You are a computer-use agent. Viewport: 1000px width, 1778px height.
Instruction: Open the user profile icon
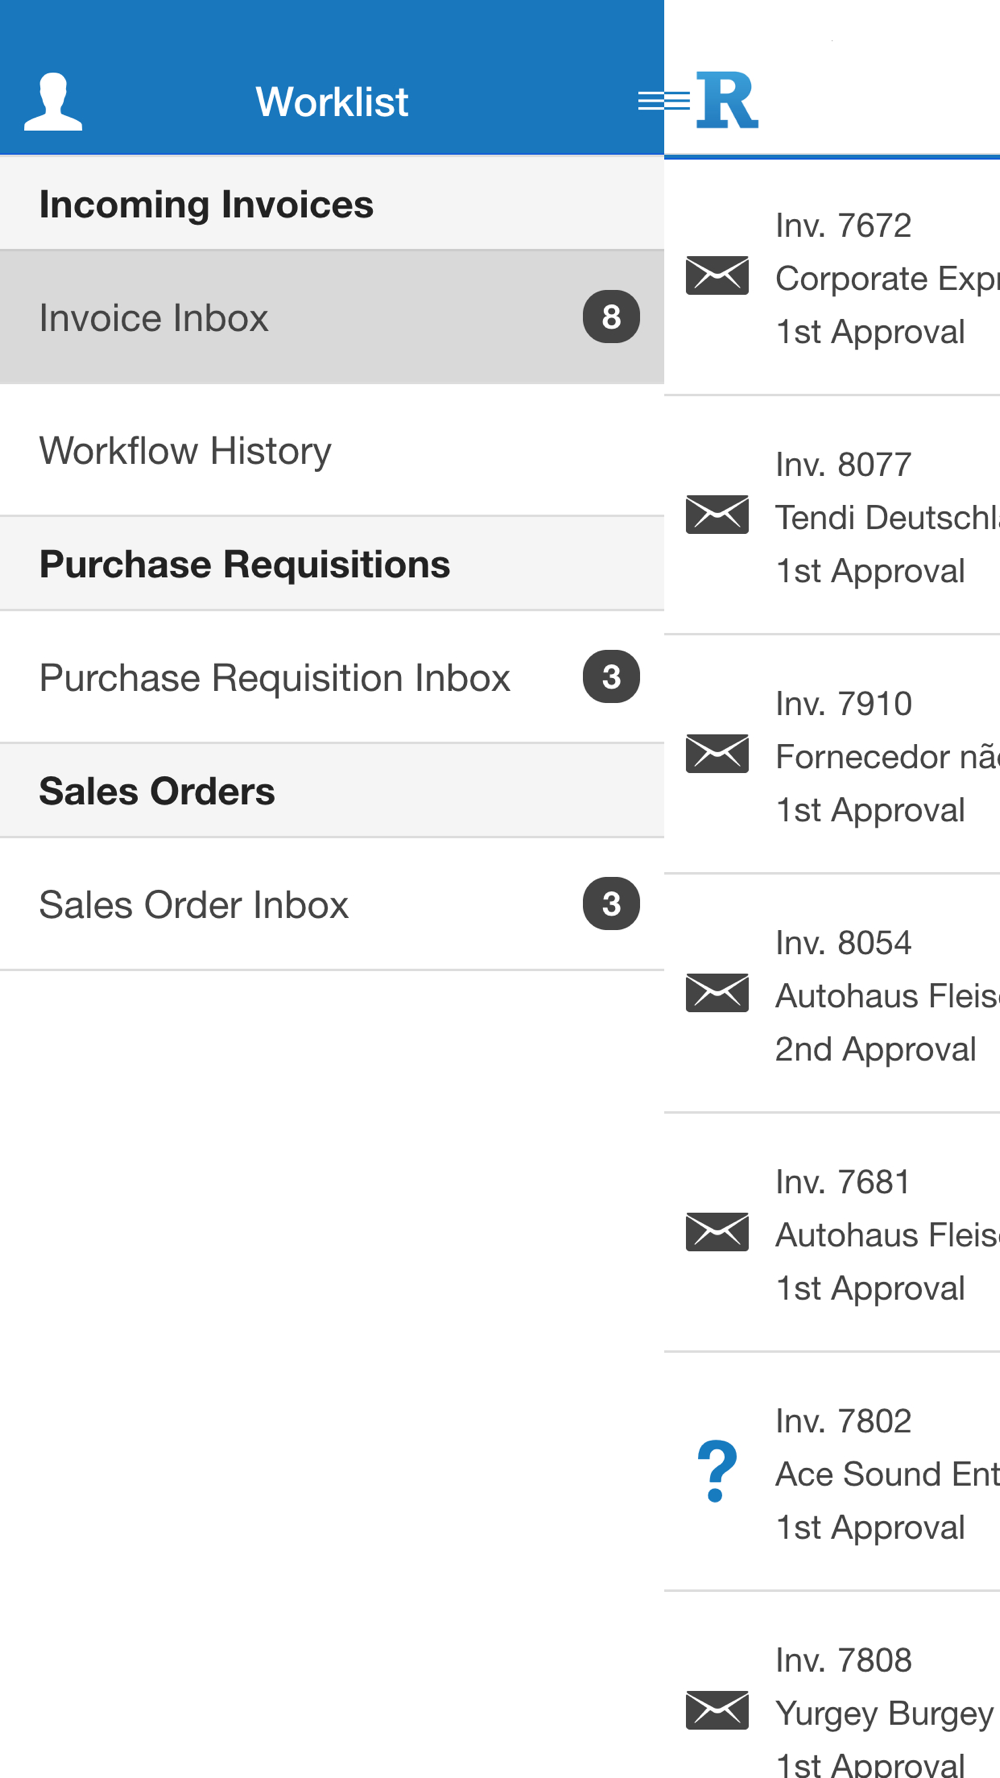pyautogui.click(x=53, y=101)
